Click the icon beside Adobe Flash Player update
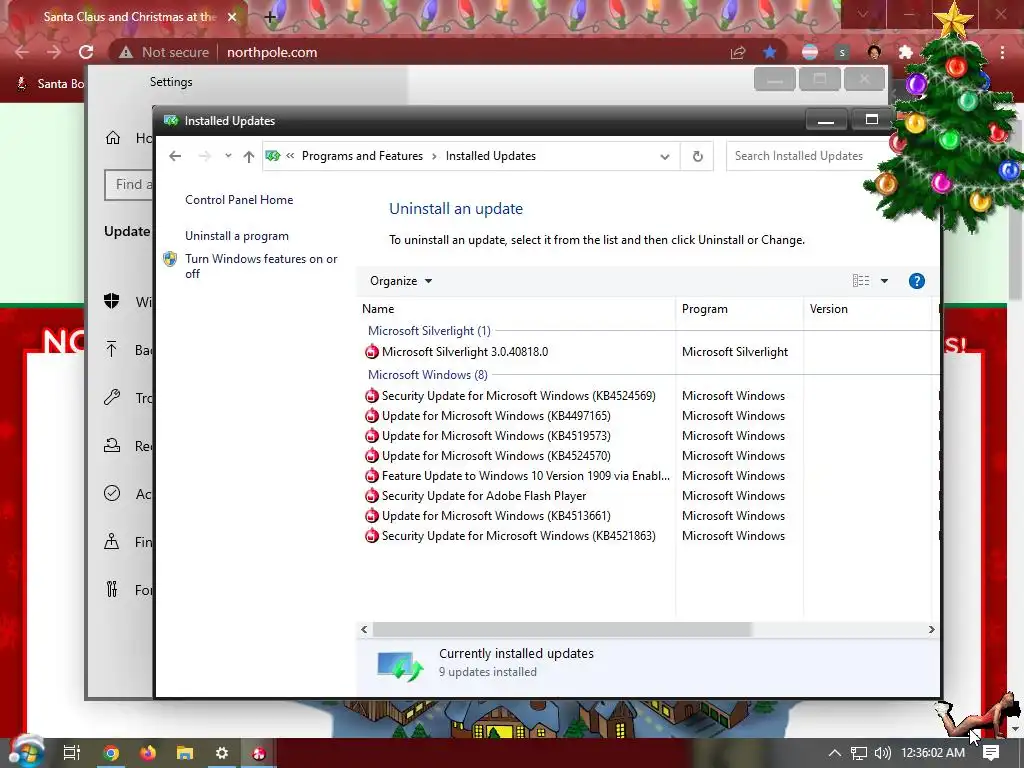 (x=372, y=496)
